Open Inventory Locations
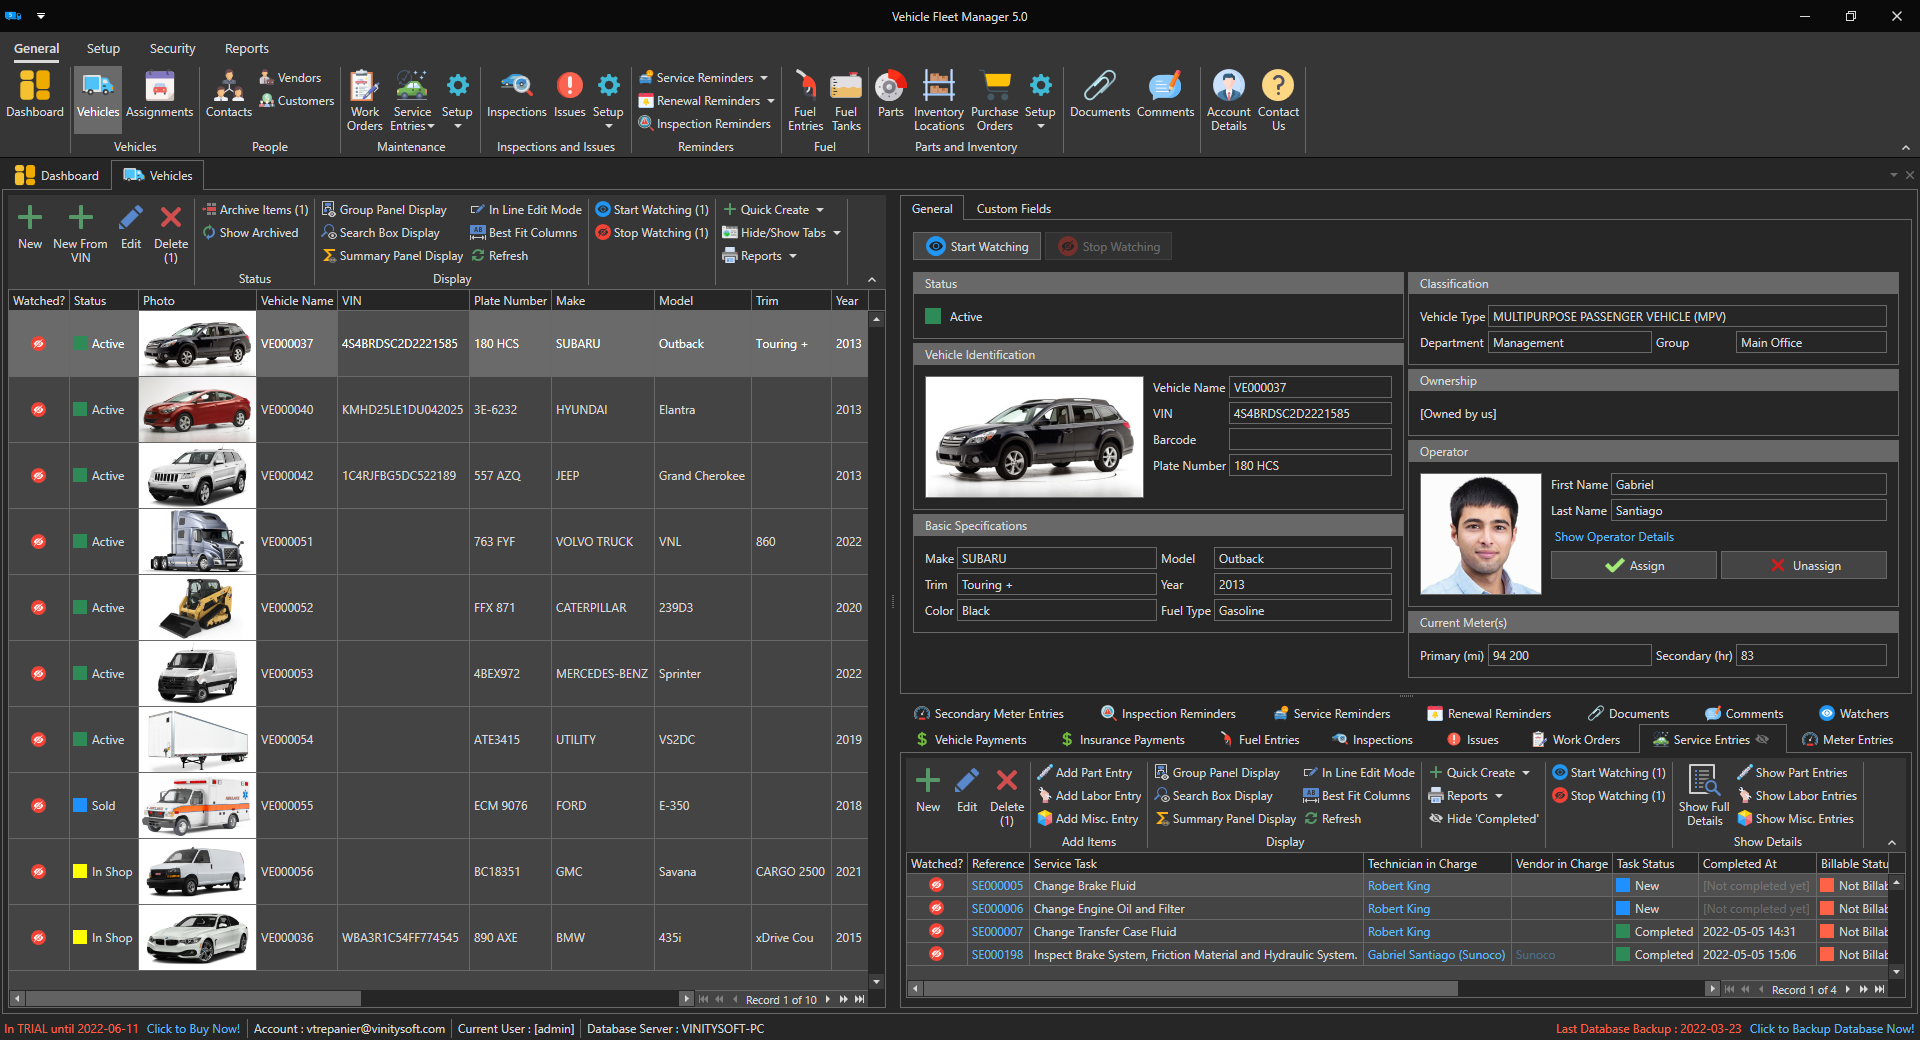The height and width of the screenshot is (1040, 1920). pos(938,97)
